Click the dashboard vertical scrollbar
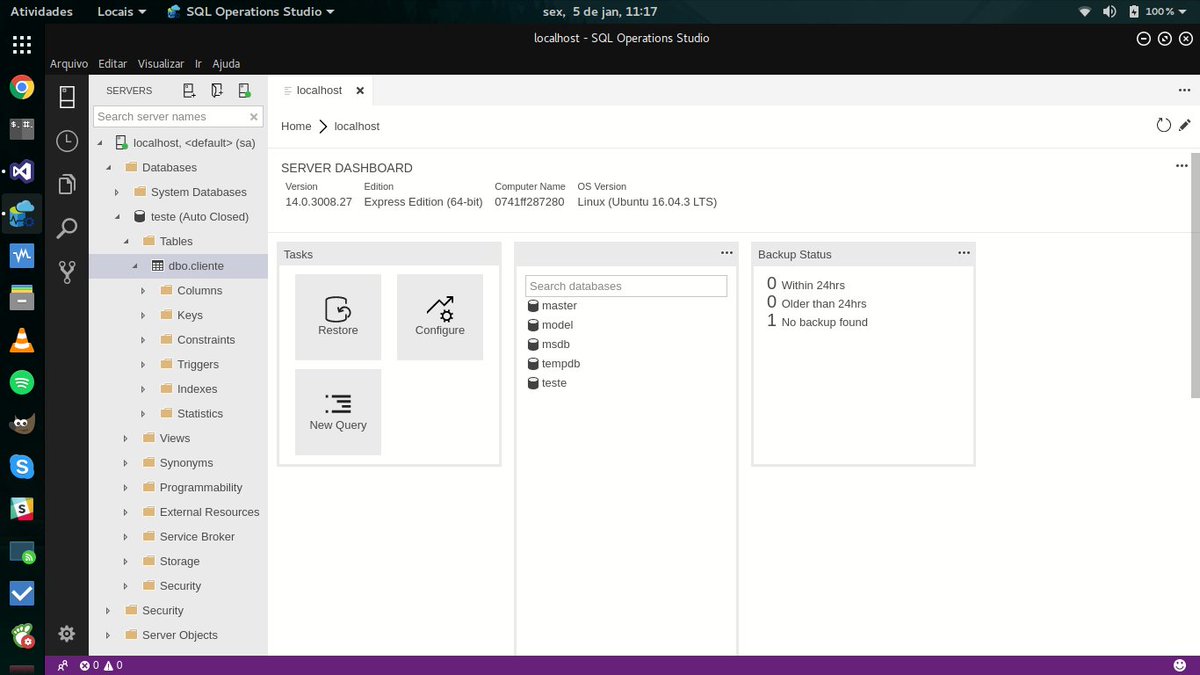Screen dimensions: 1200x675 point(1195,275)
